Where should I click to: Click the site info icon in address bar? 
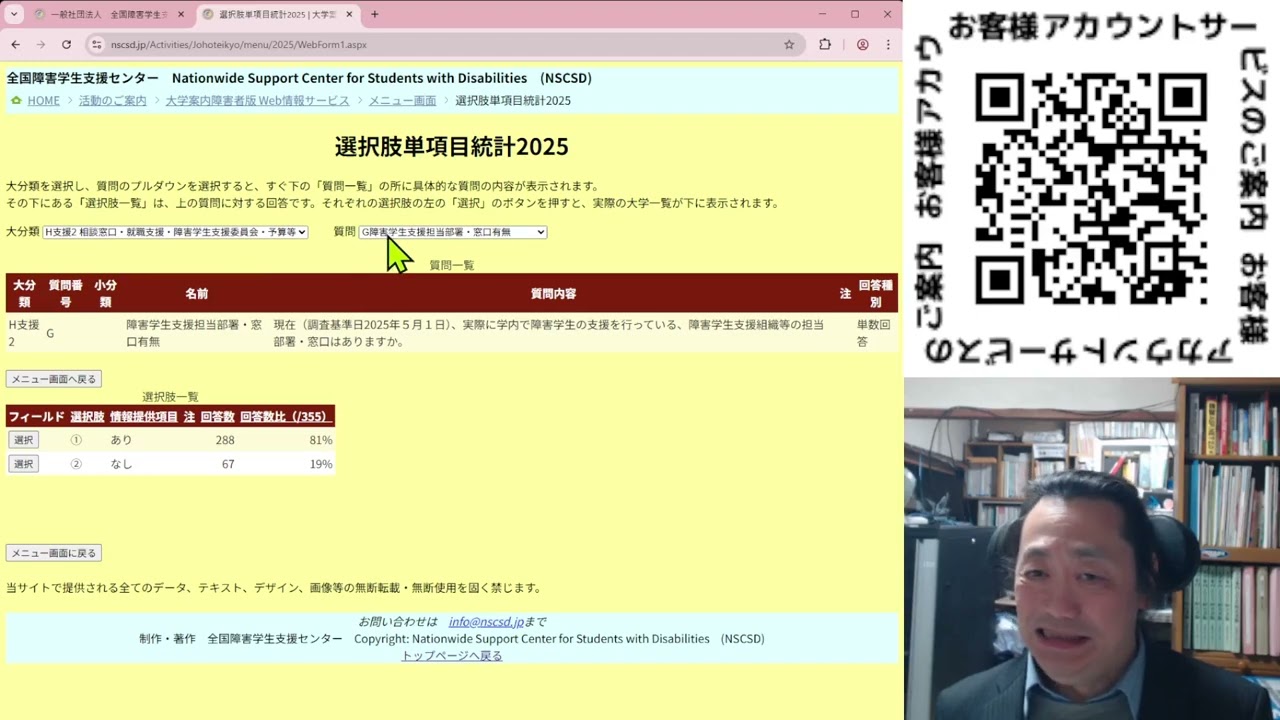coord(97,45)
